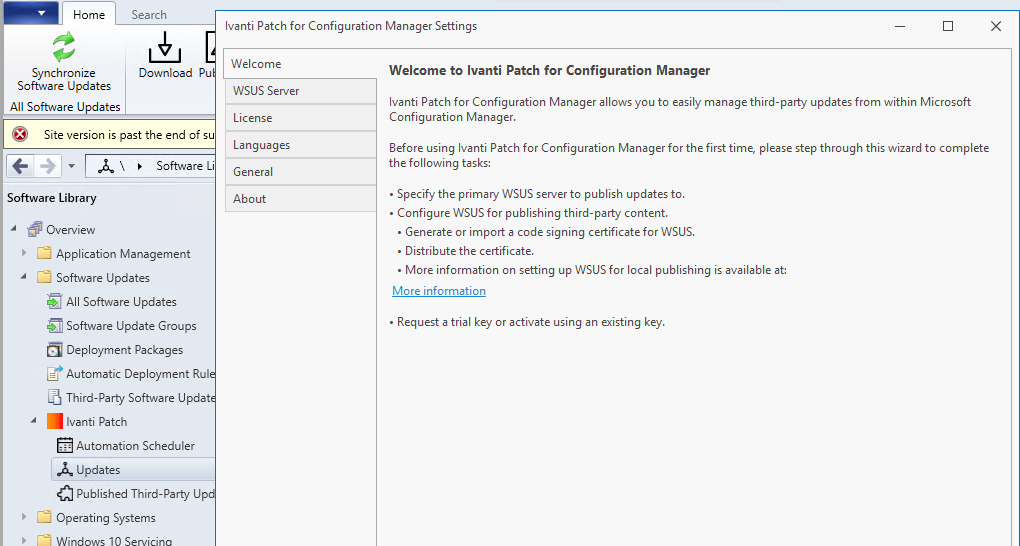
Task: Select the Languages settings tab
Action: point(261,145)
